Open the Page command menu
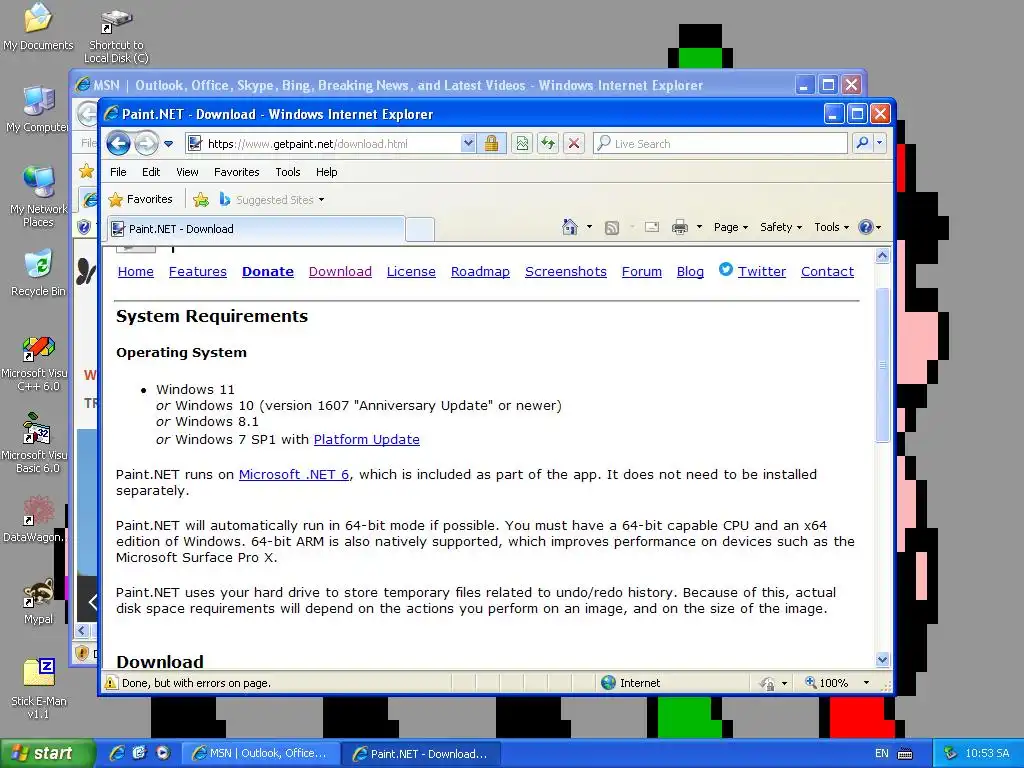This screenshot has width=1024, height=768. pos(731,227)
